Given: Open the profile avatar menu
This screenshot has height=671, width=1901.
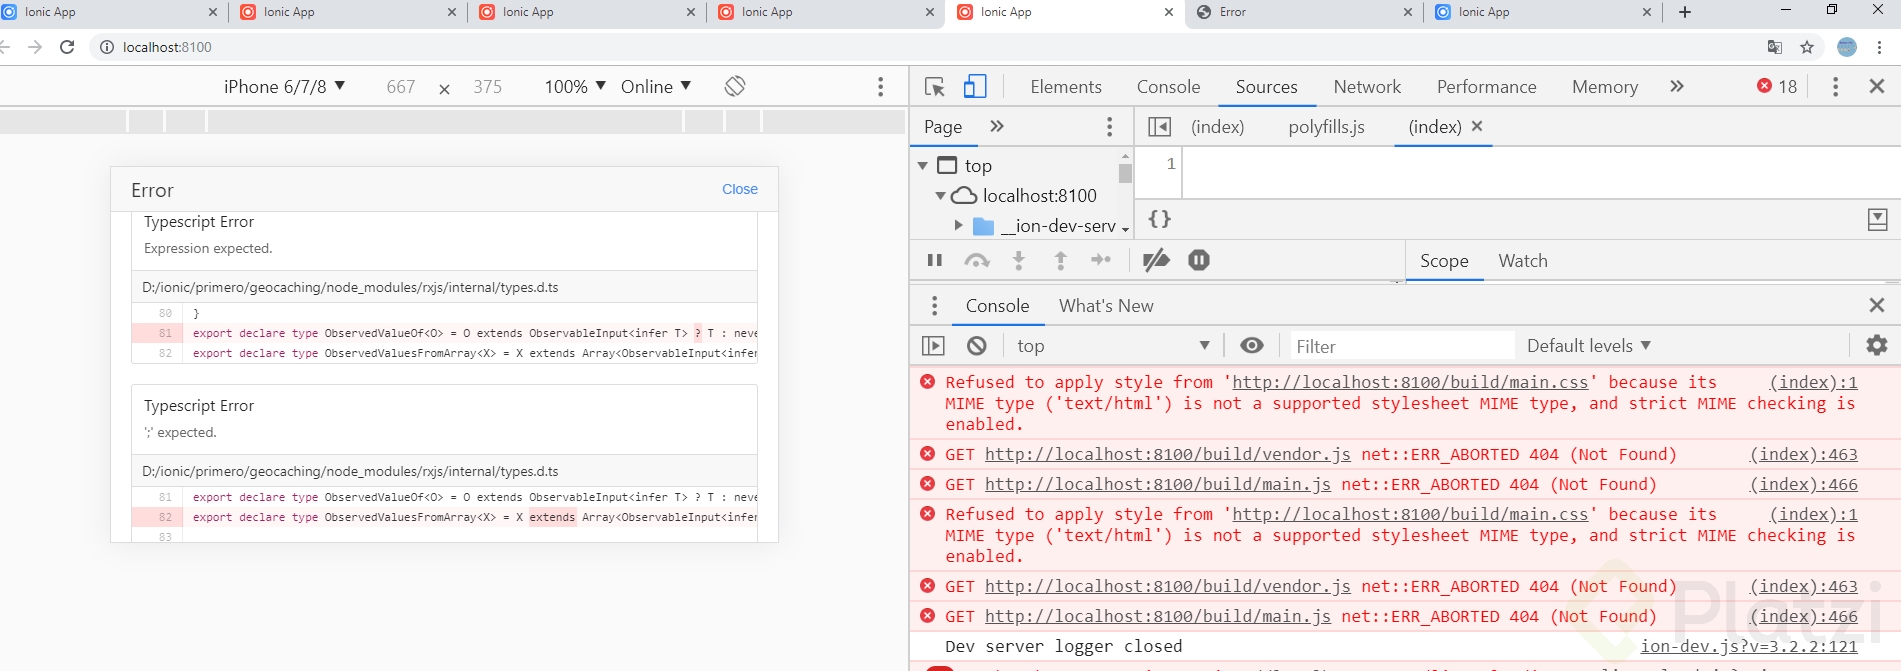Looking at the screenshot, I should click(x=1847, y=47).
